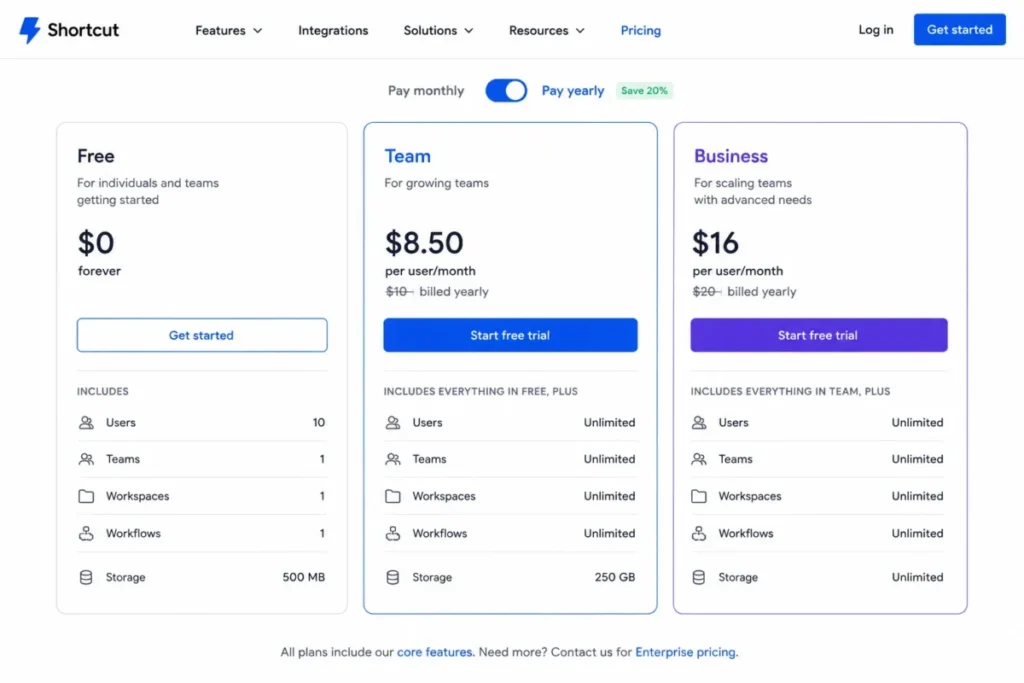
Task: Click the Workspaces folder icon in Free plan
Action: pos(86,496)
